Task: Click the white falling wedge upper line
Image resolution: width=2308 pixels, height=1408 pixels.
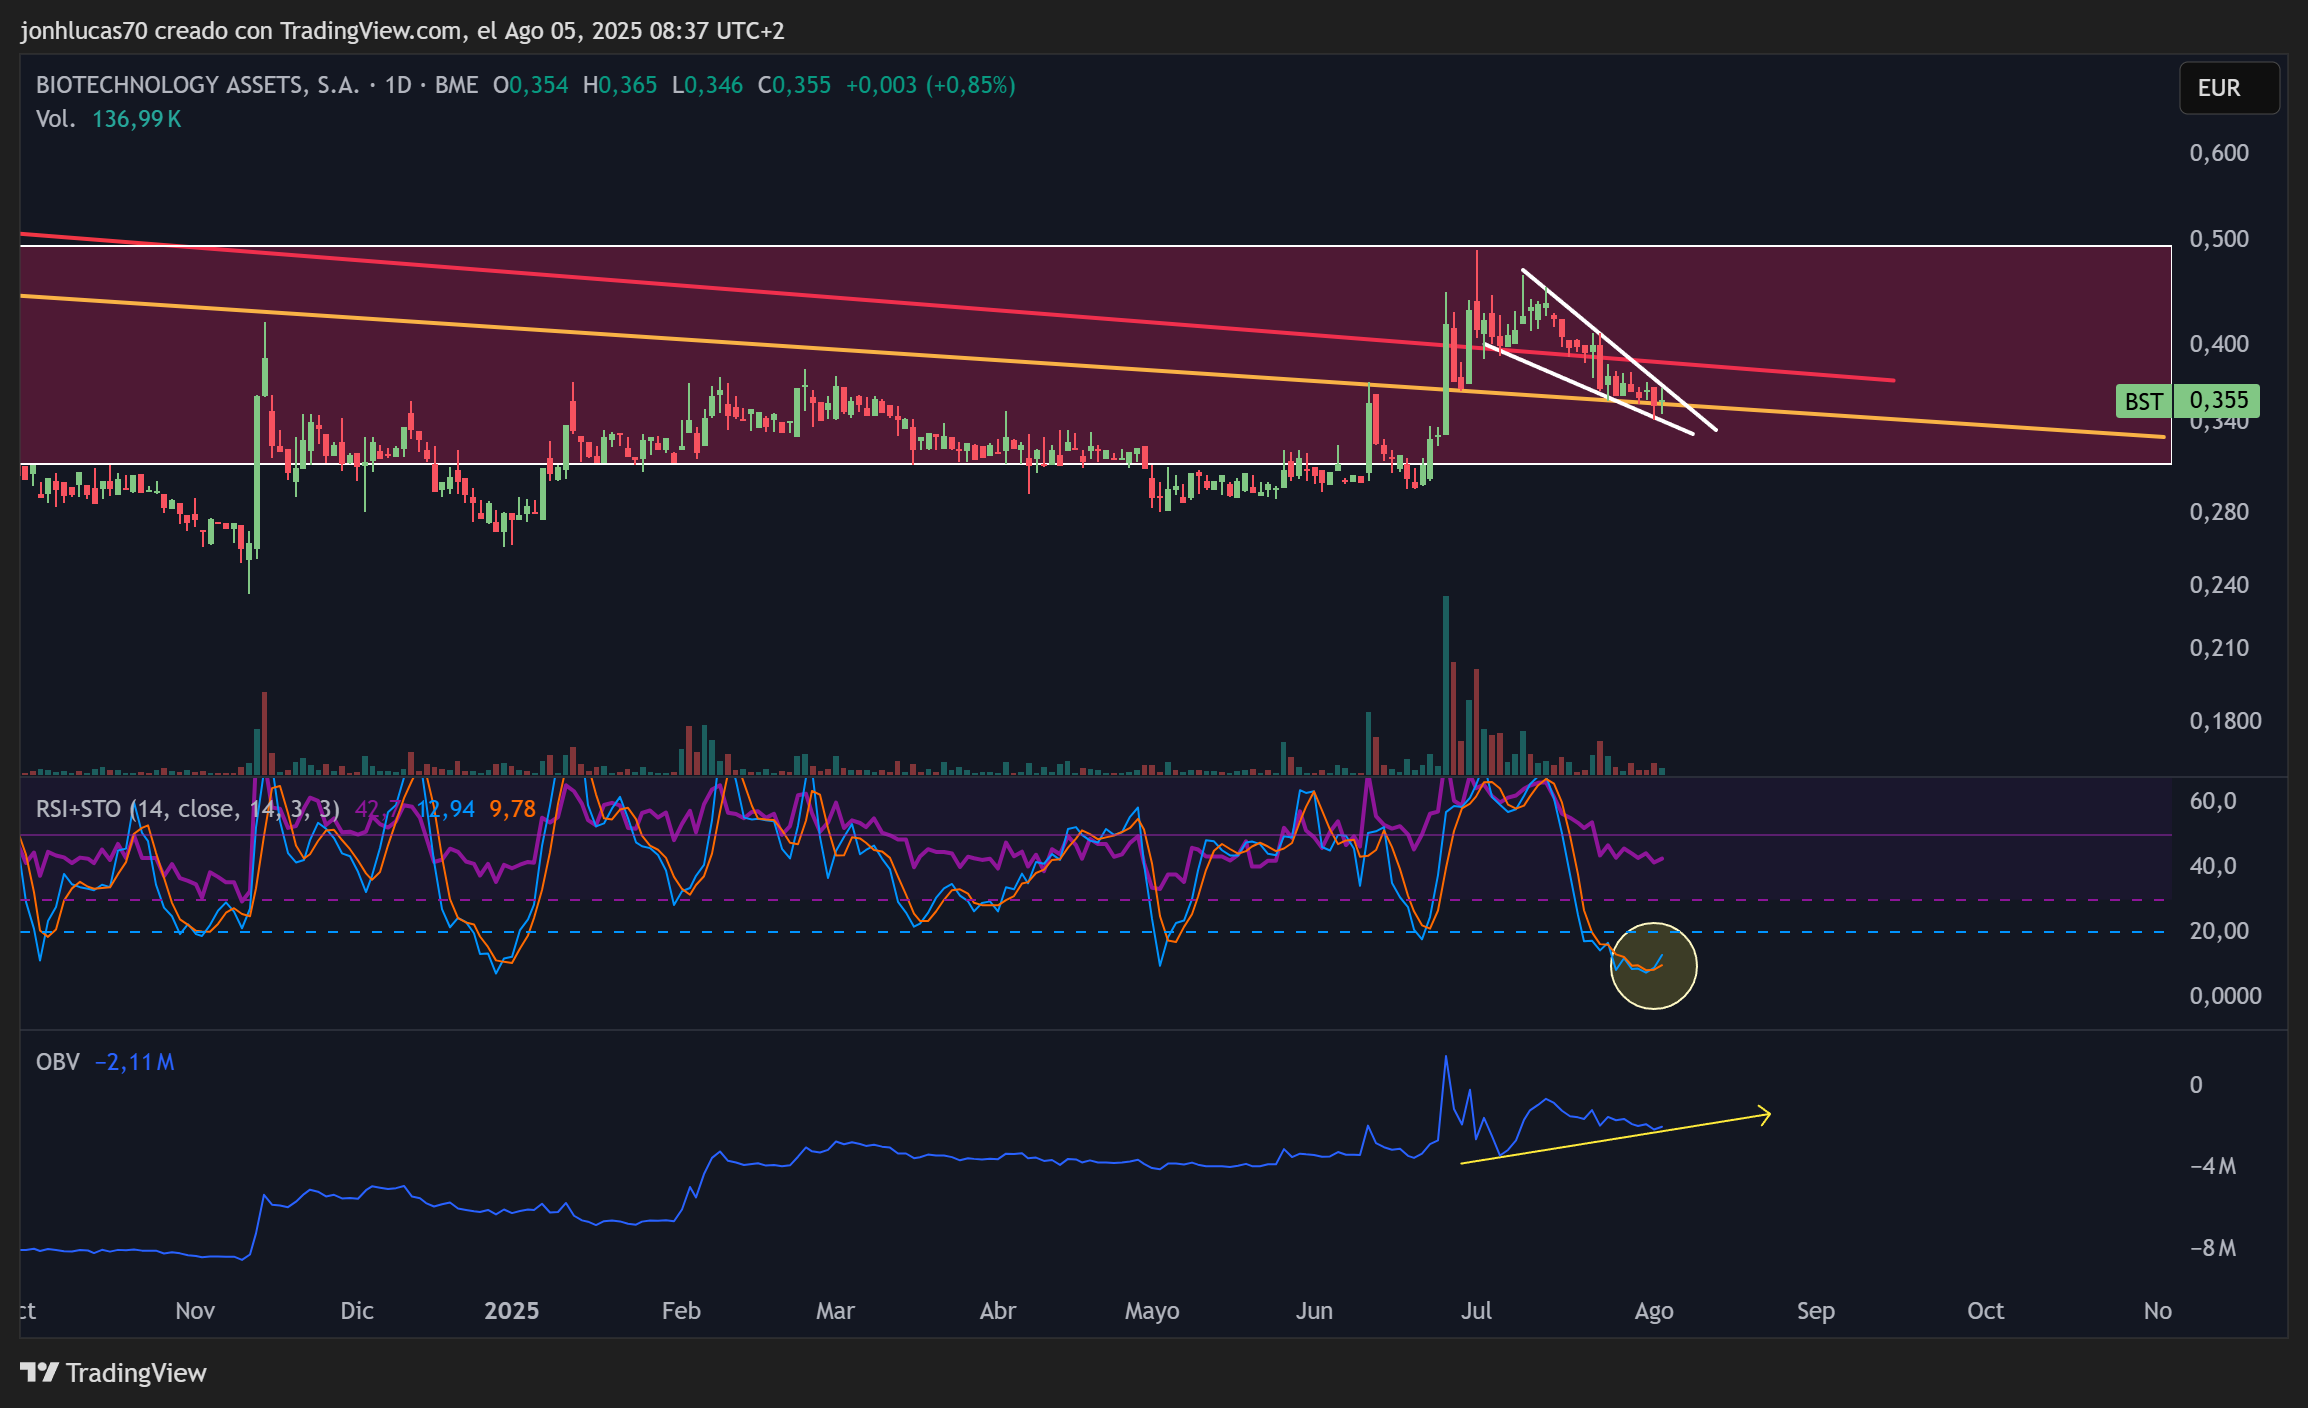Action: point(1618,349)
